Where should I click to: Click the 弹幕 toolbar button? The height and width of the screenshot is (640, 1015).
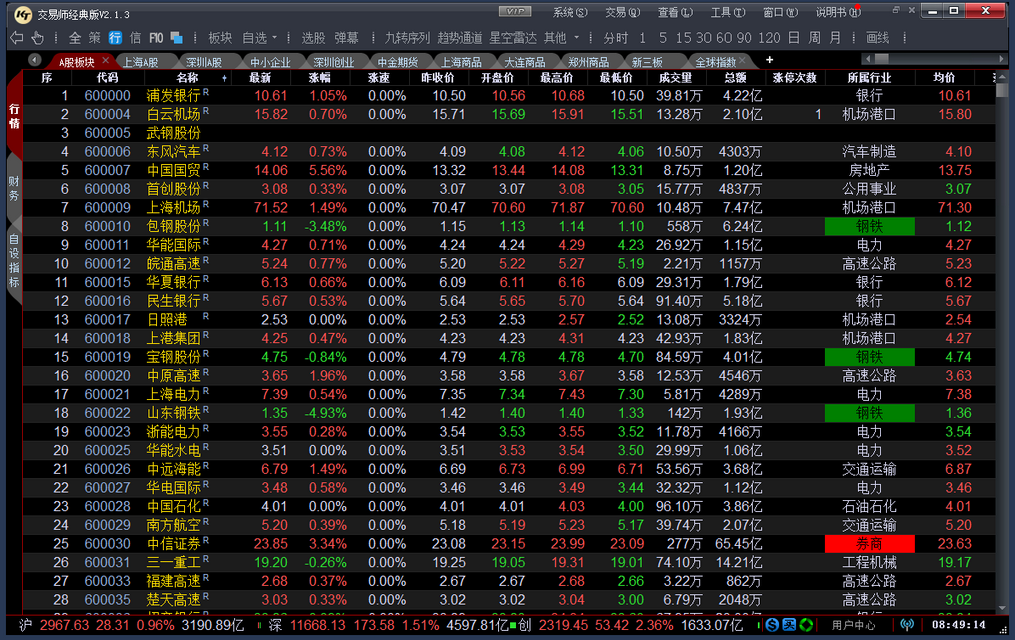click(346, 38)
